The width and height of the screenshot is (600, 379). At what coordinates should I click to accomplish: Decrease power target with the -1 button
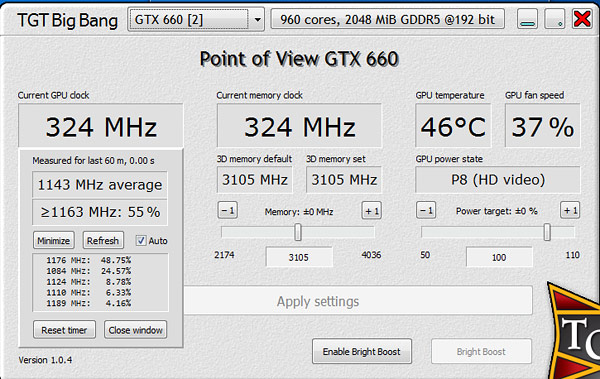coord(426,210)
